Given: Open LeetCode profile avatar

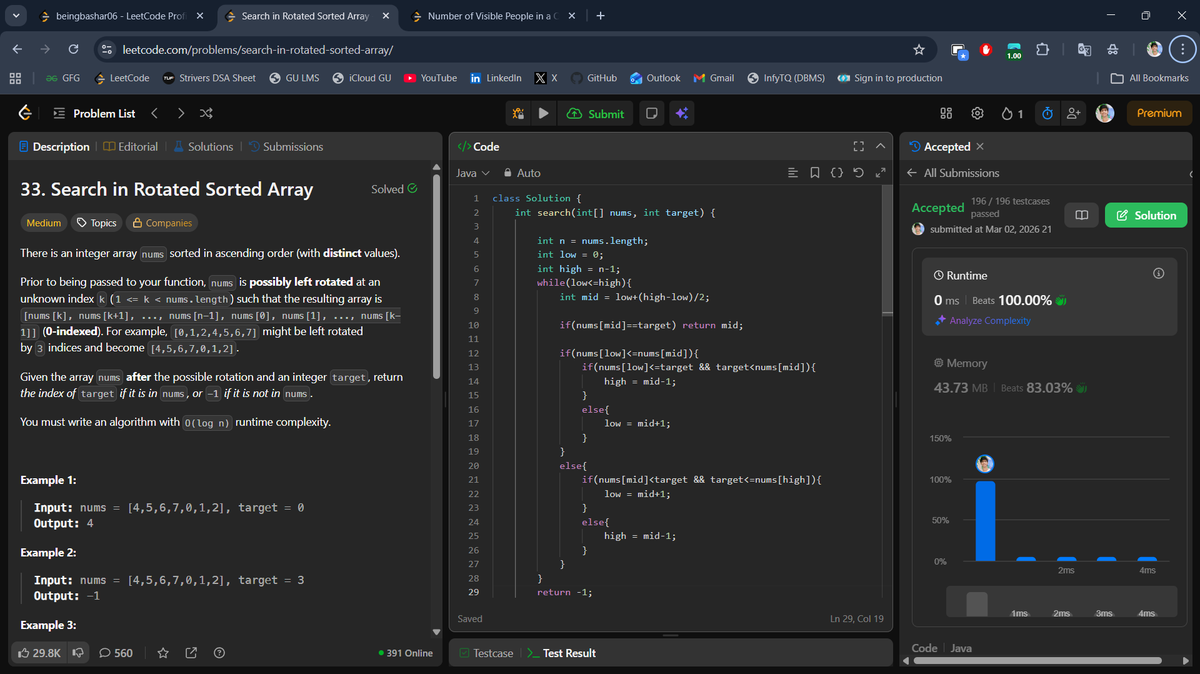Looking at the screenshot, I should [1105, 113].
